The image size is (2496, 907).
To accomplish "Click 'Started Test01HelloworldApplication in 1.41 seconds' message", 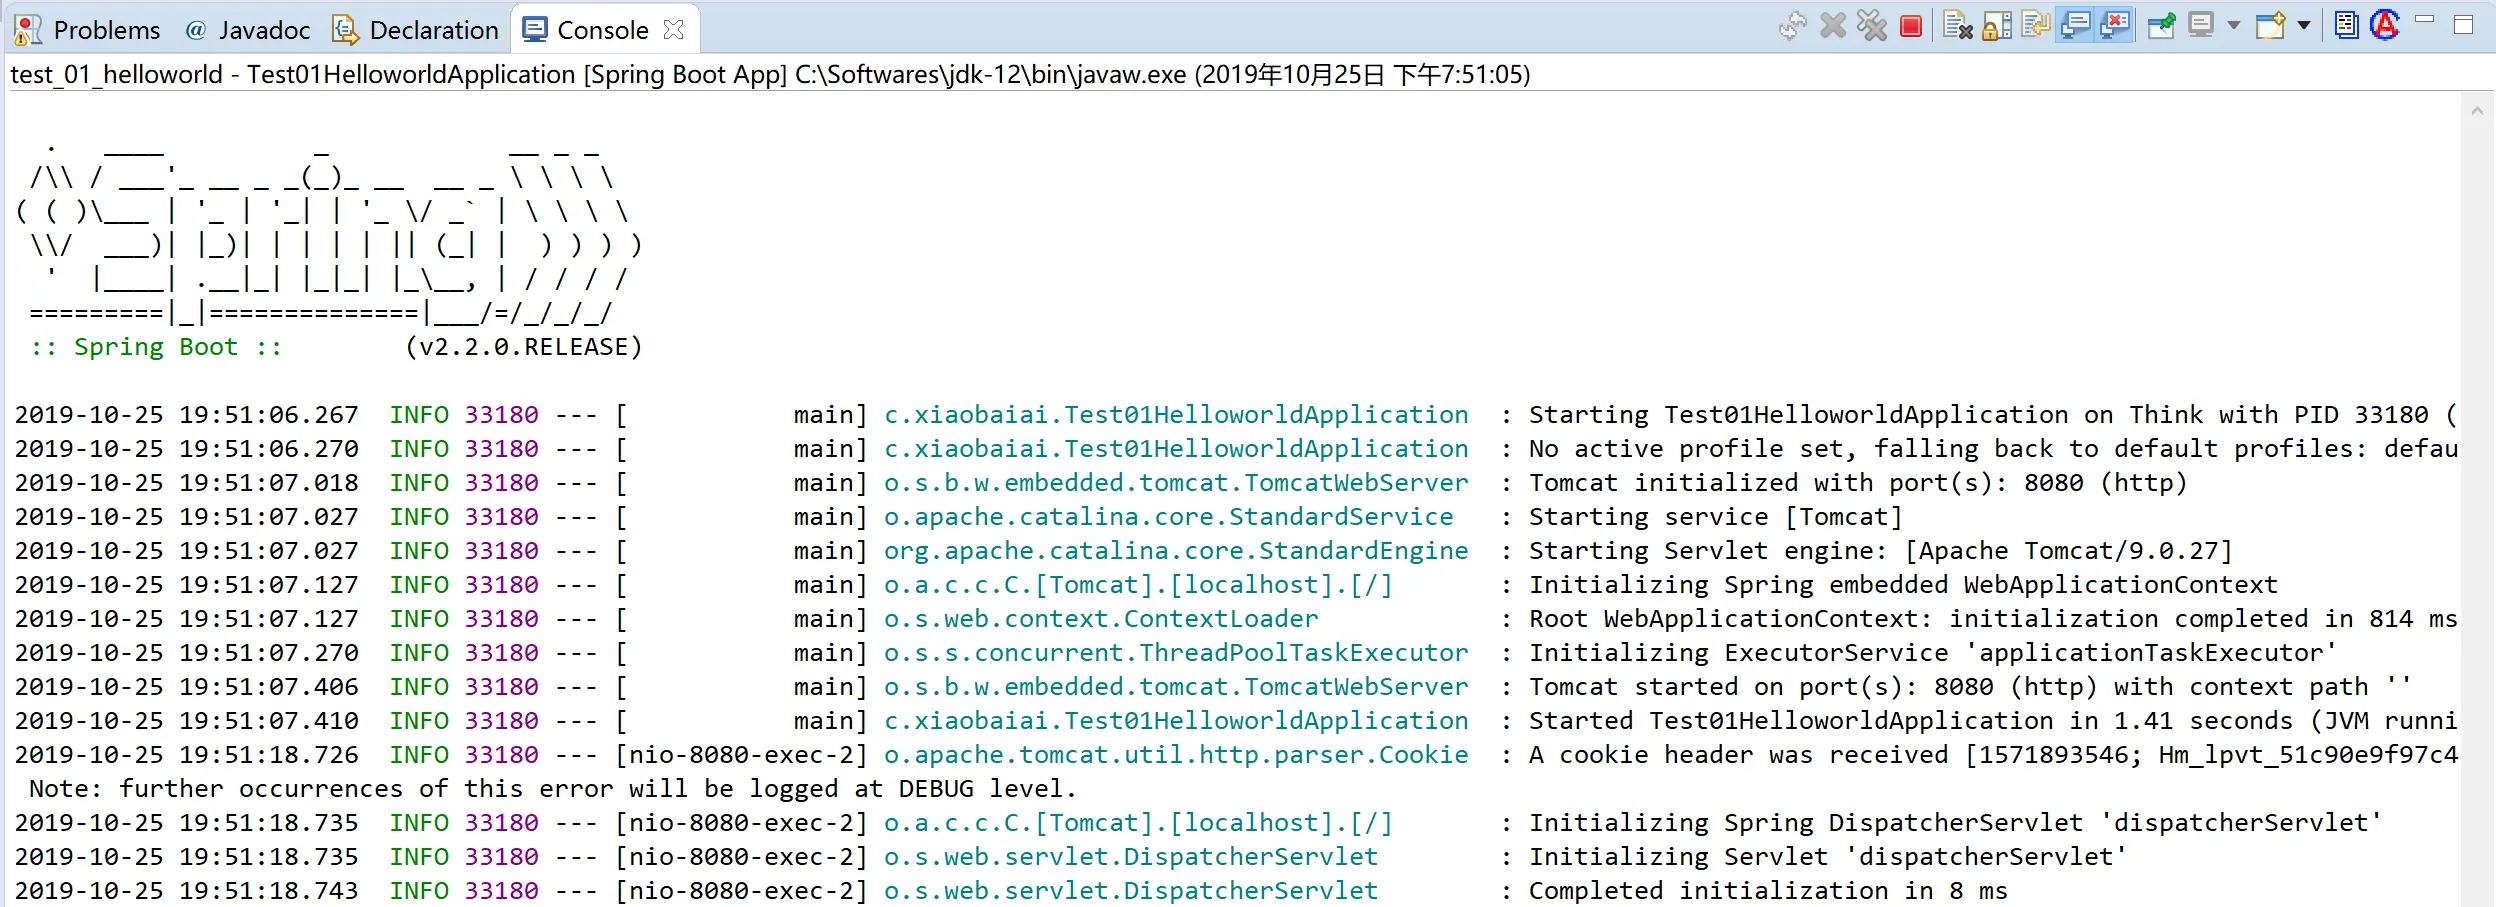I will tap(1993, 721).
